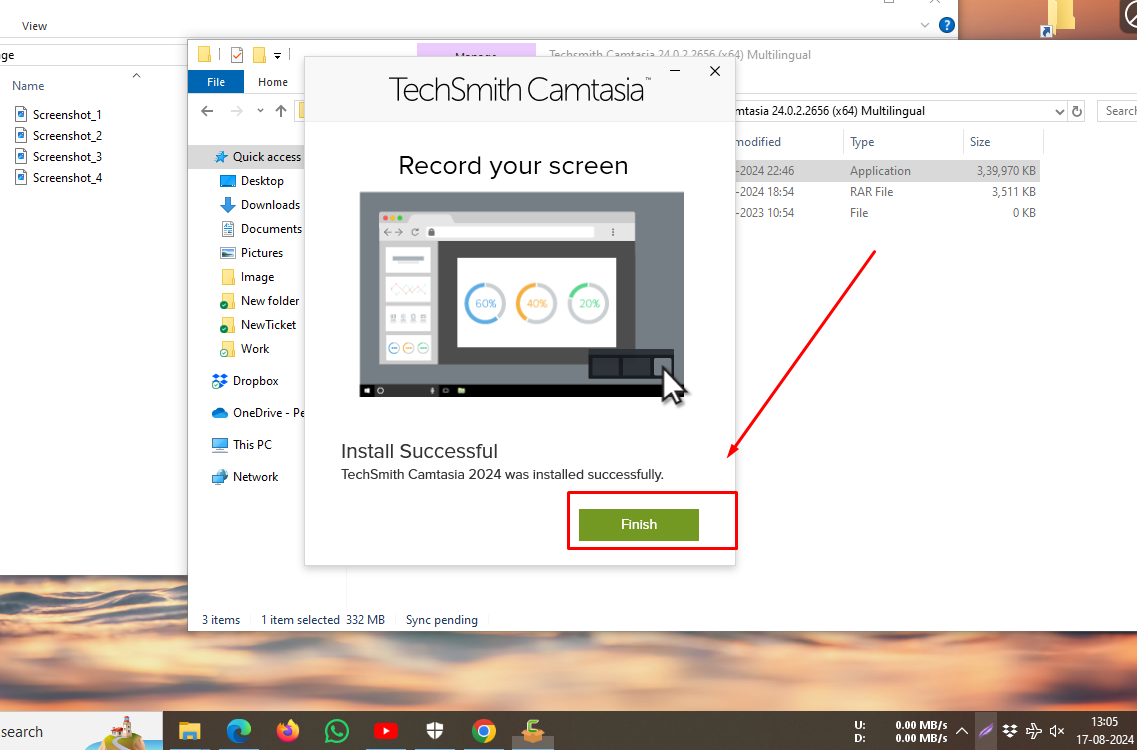Open Customize Quick Access Toolbar dropdown

click(277, 55)
